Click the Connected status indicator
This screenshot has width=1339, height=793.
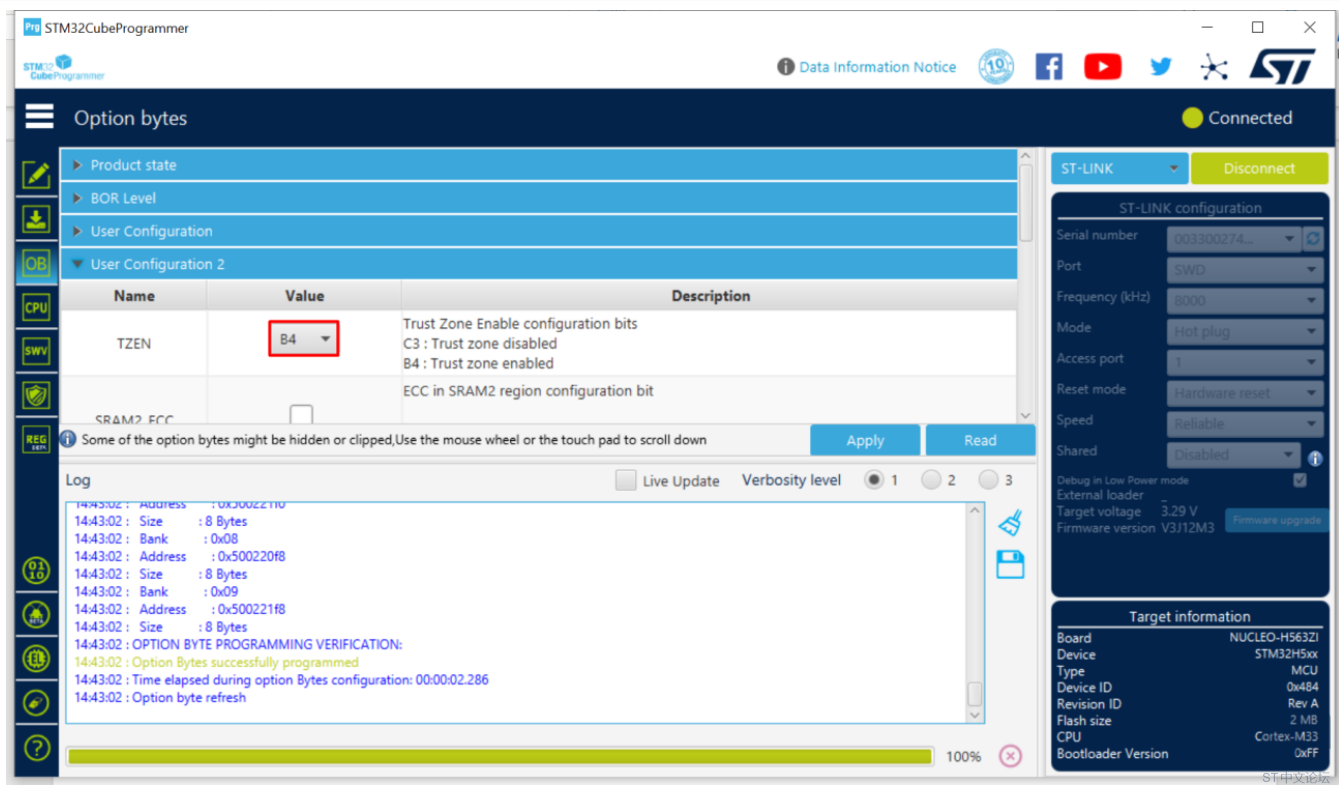pos(1237,118)
